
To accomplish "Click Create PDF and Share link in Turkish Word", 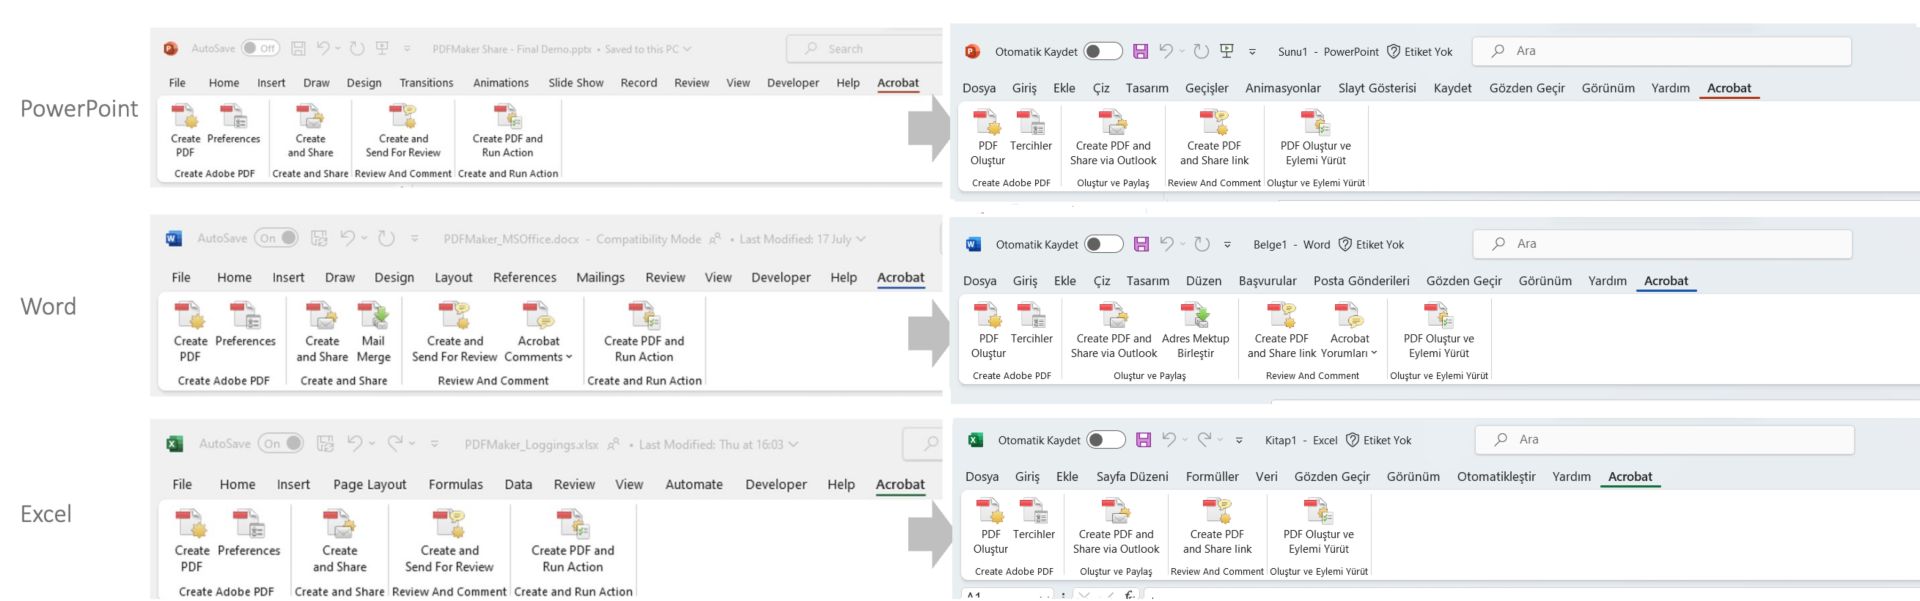I will (1281, 331).
